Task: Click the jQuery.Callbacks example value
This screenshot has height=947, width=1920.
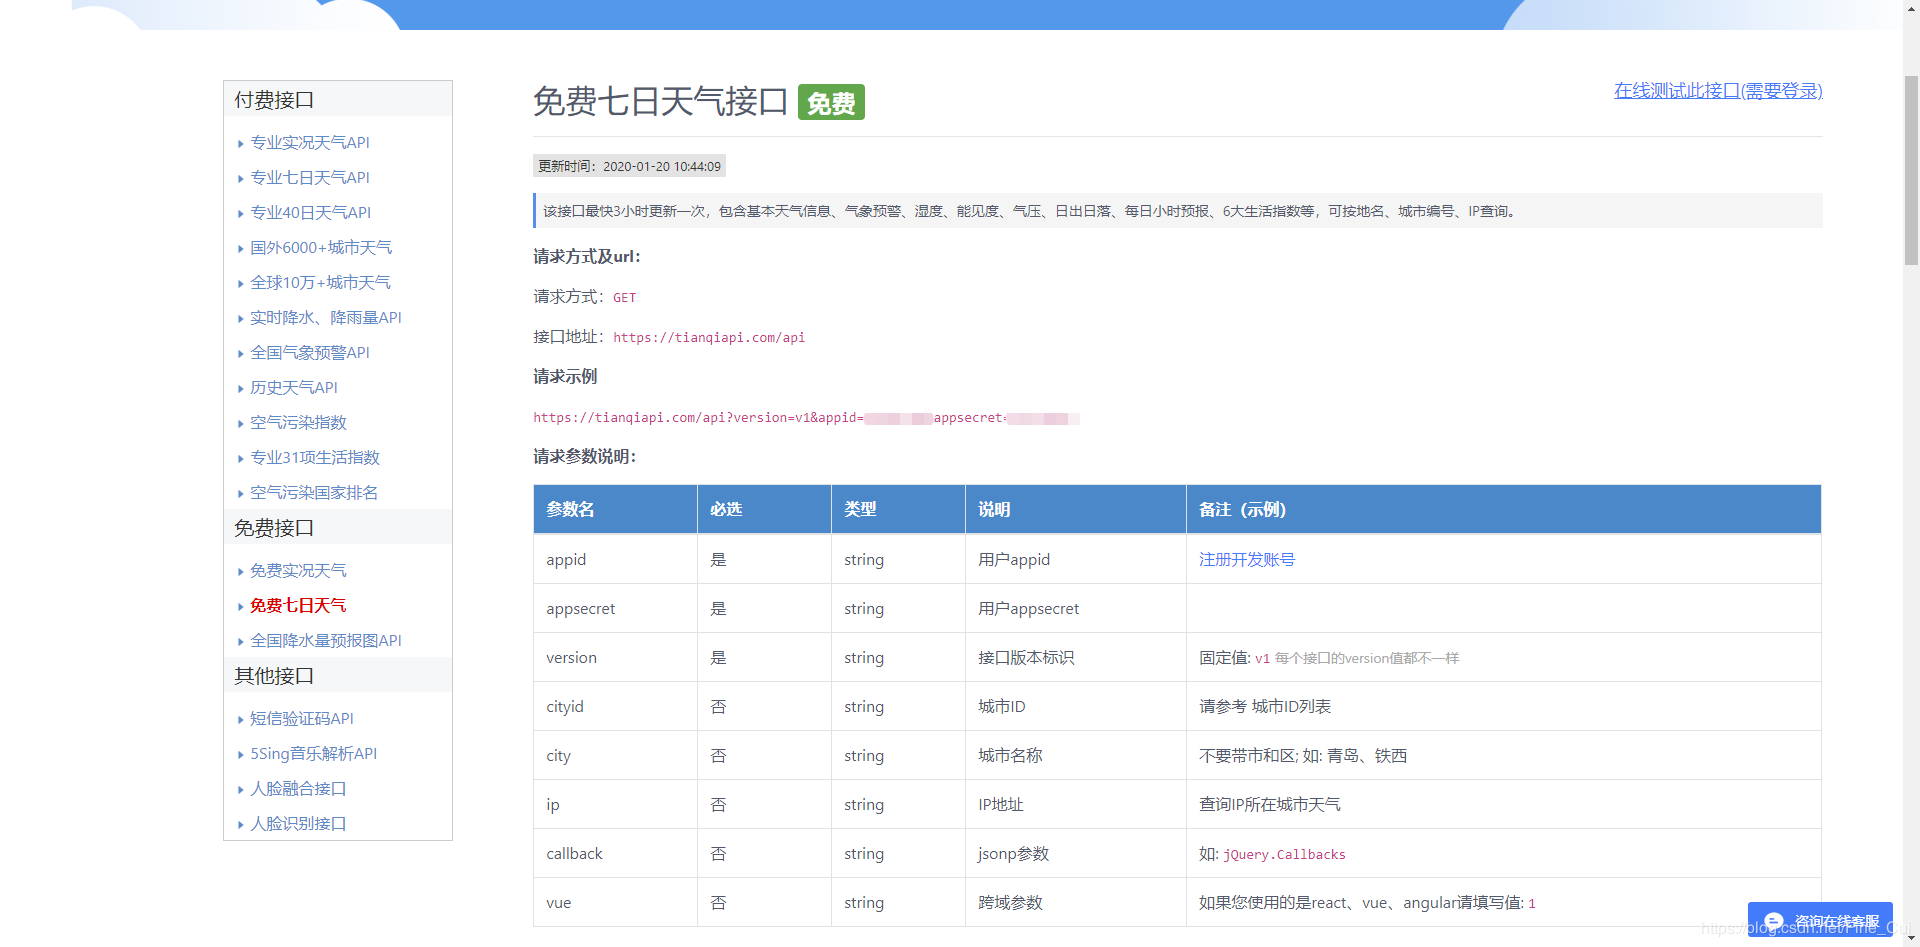Action: [x=1284, y=855]
